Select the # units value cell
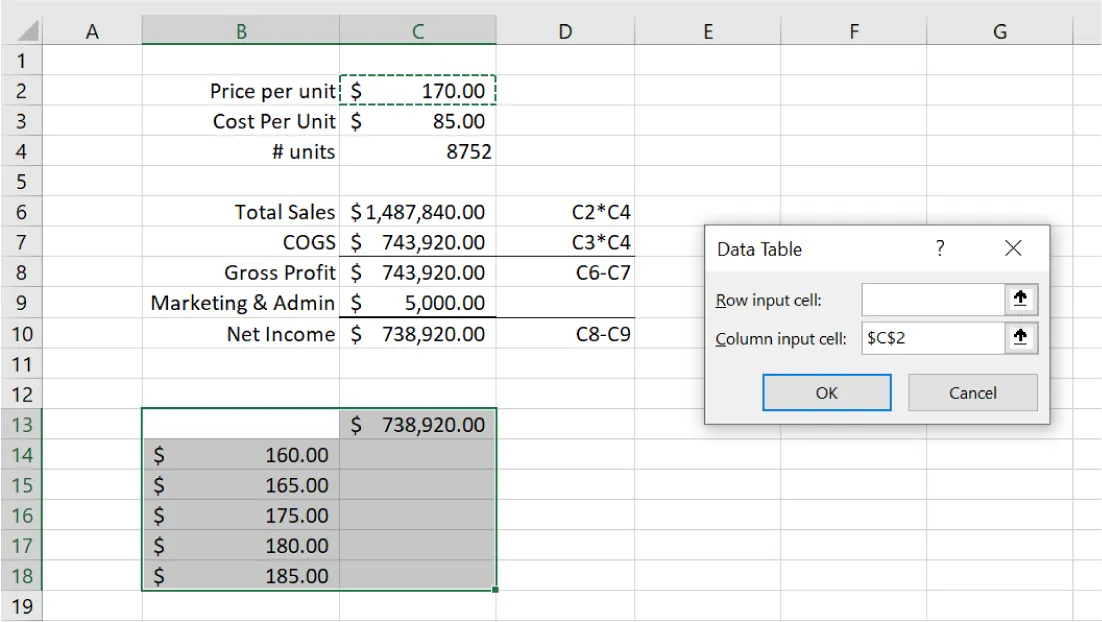Image resolution: width=1102 pixels, height=622 pixels. point(418,151)
